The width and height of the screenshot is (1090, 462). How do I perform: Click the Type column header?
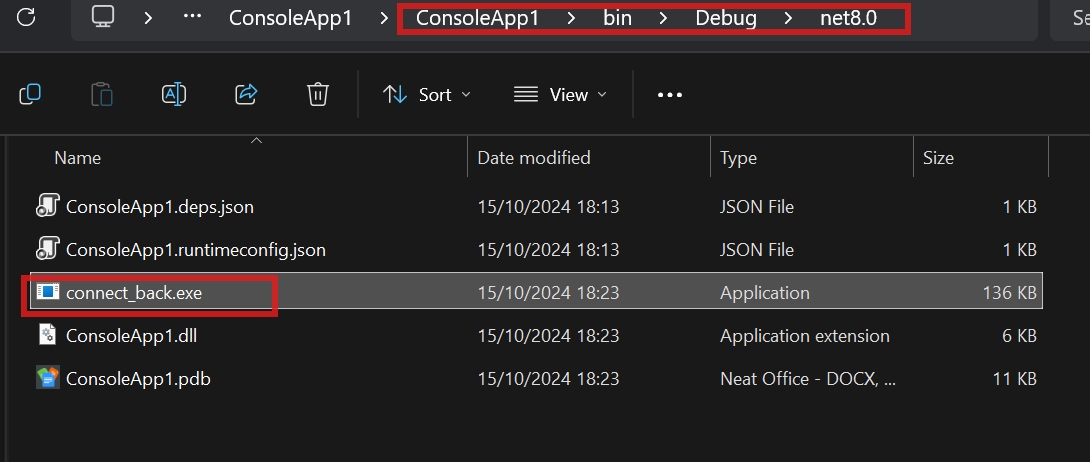tap(738, 158)
